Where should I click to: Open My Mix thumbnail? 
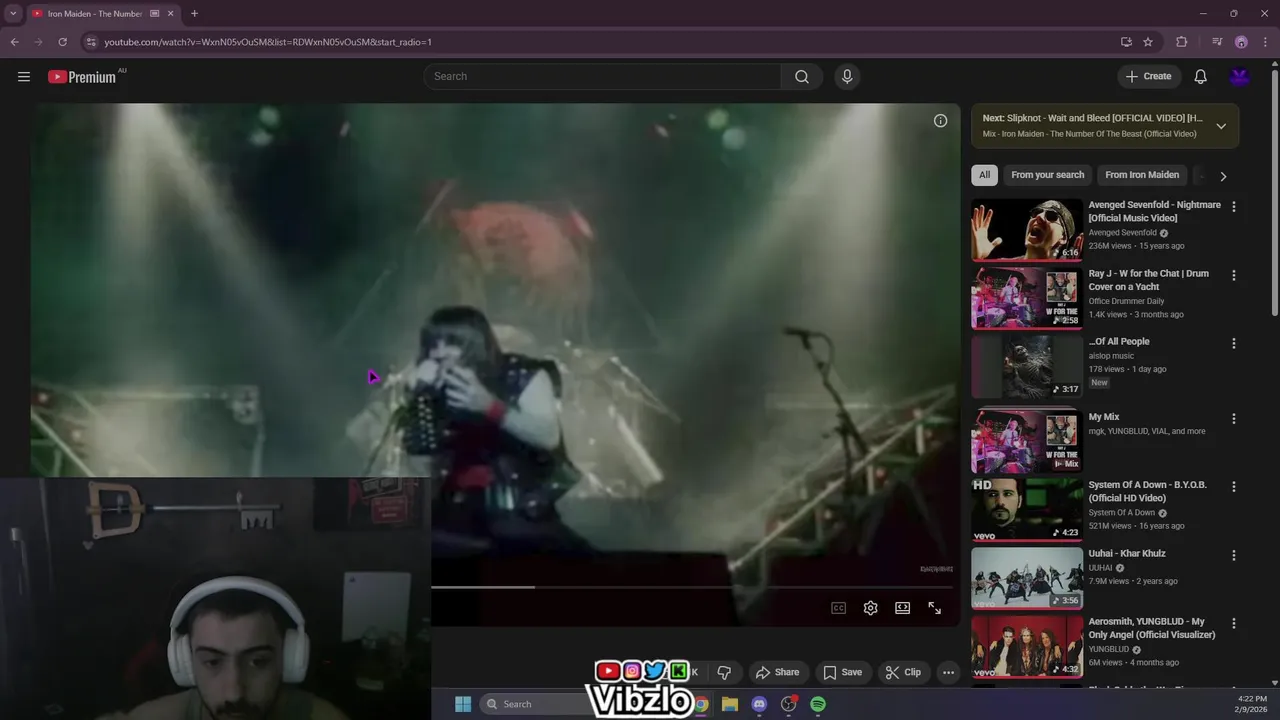[x=1027, y=440]
